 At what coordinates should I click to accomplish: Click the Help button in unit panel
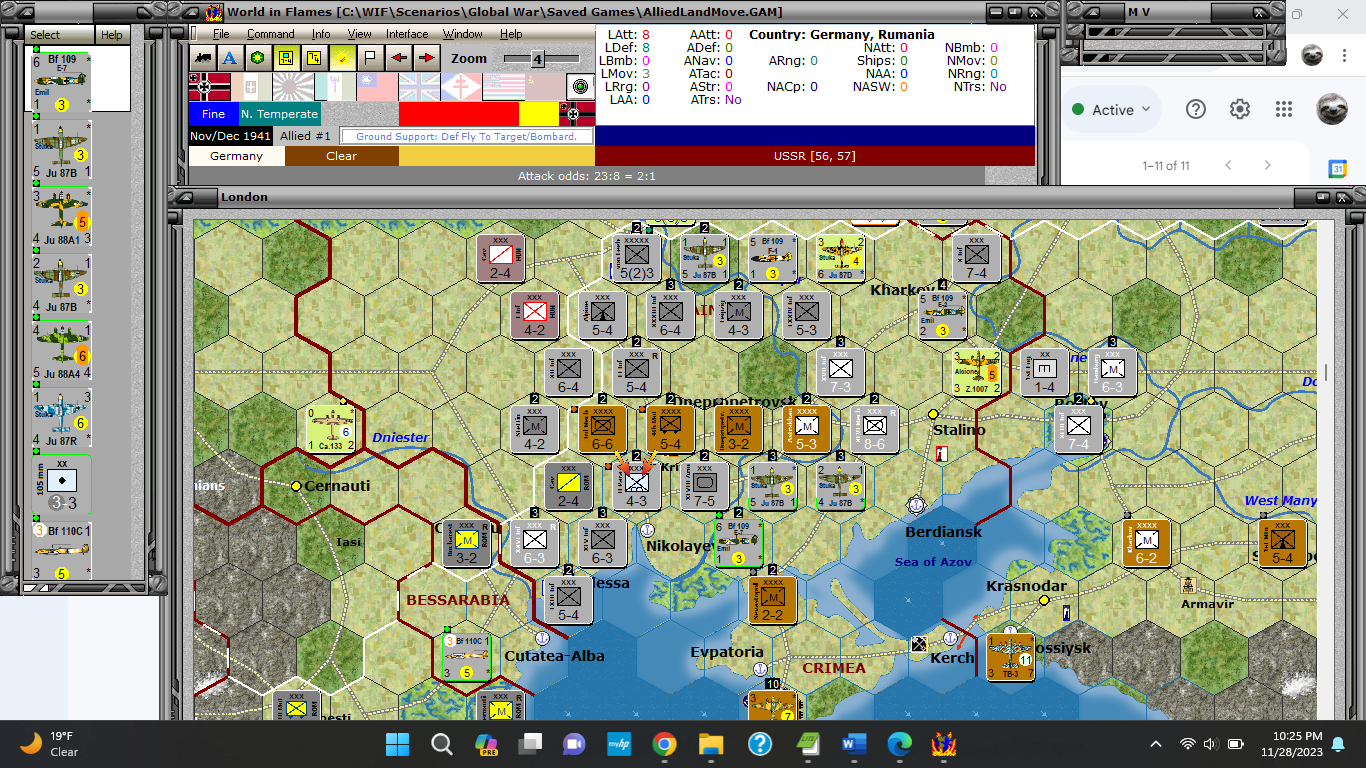[111, 35]
